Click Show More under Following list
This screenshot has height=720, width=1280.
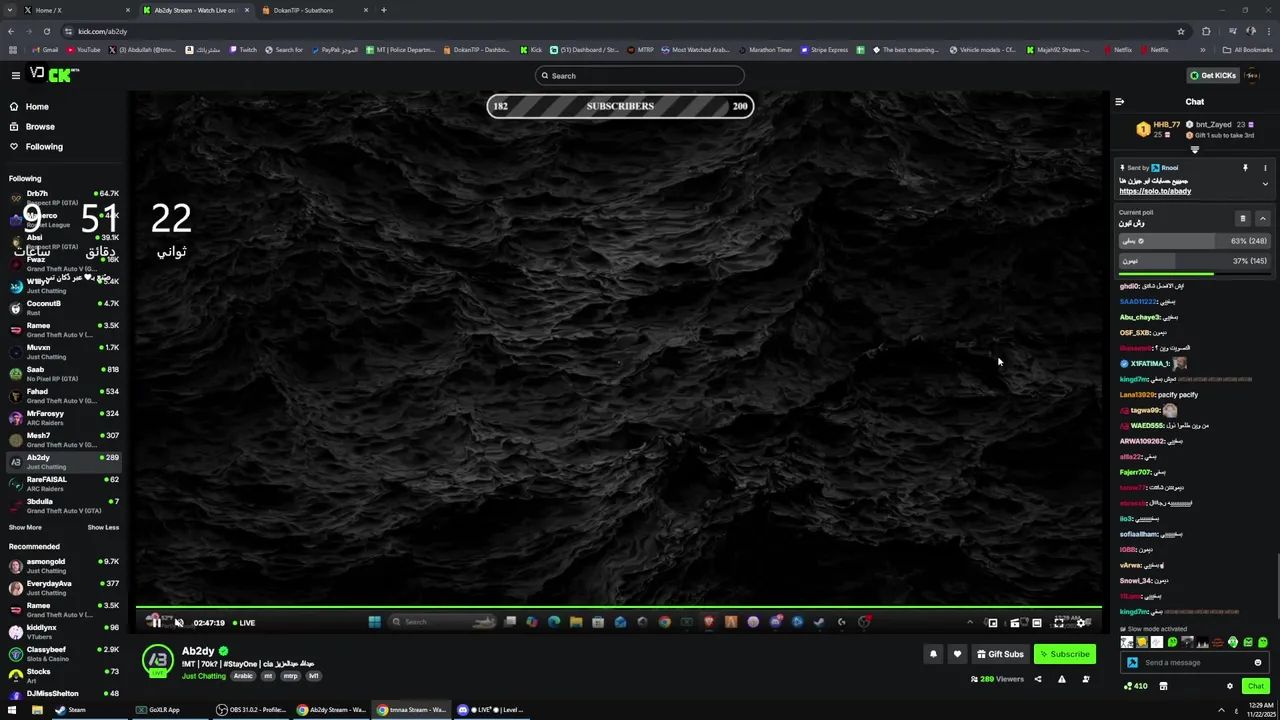tap(25, 527)
